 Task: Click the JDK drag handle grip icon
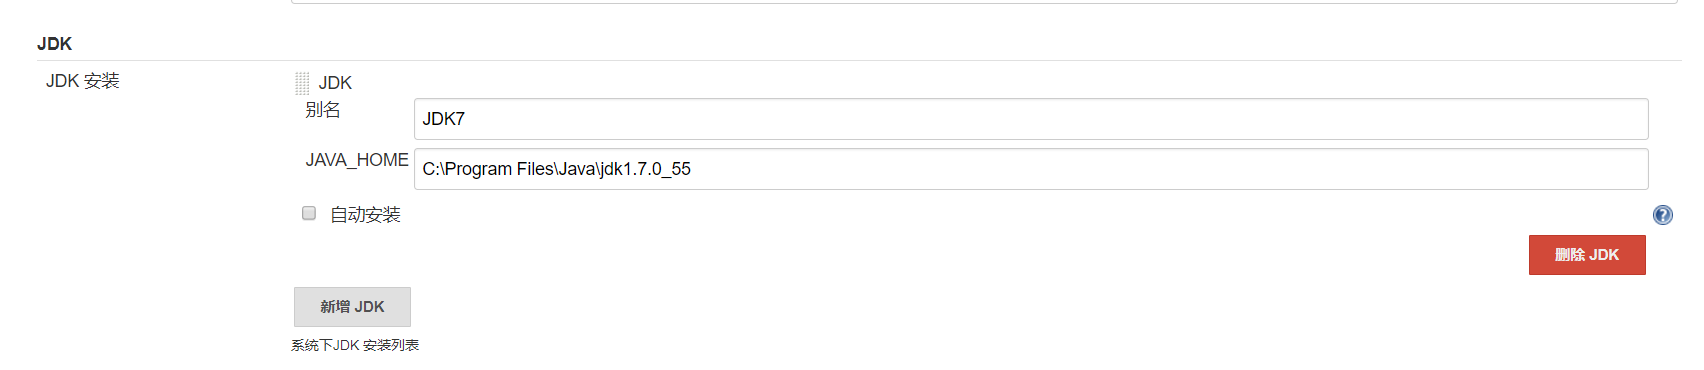point(302,83)
